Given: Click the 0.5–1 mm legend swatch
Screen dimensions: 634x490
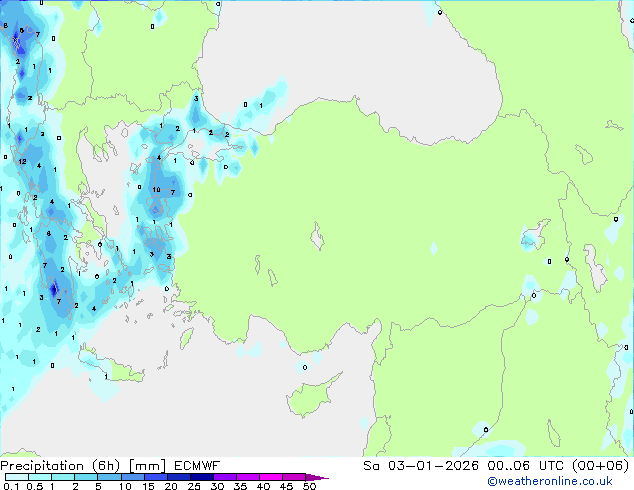Looking at the screenshot, I should (40, 477).
